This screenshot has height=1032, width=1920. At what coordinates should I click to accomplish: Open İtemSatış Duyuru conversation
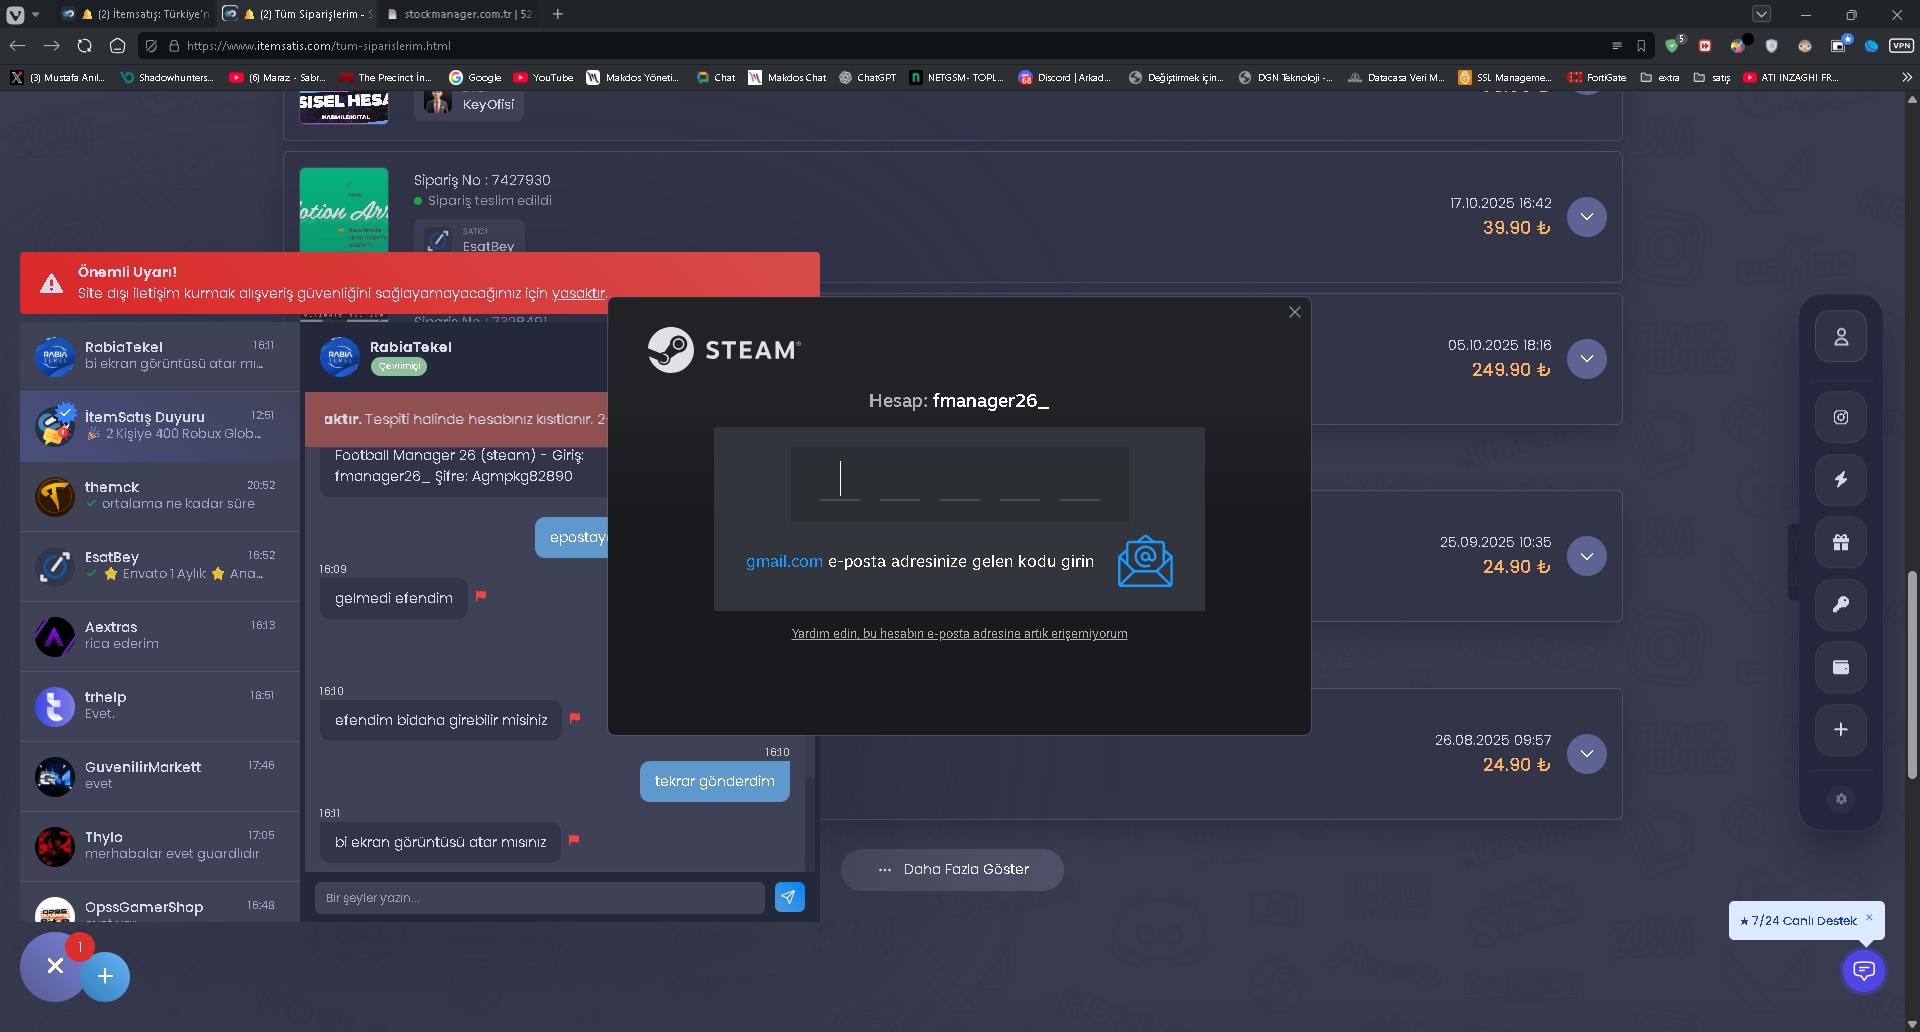(x=160, y=426)
